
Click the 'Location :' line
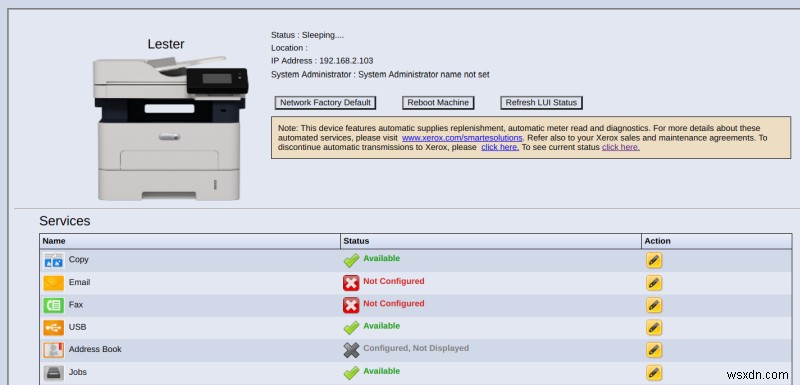coord(289,48)
